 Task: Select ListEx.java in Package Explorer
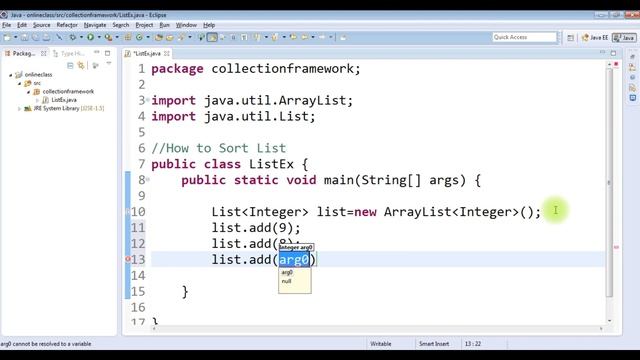point(64,100)
